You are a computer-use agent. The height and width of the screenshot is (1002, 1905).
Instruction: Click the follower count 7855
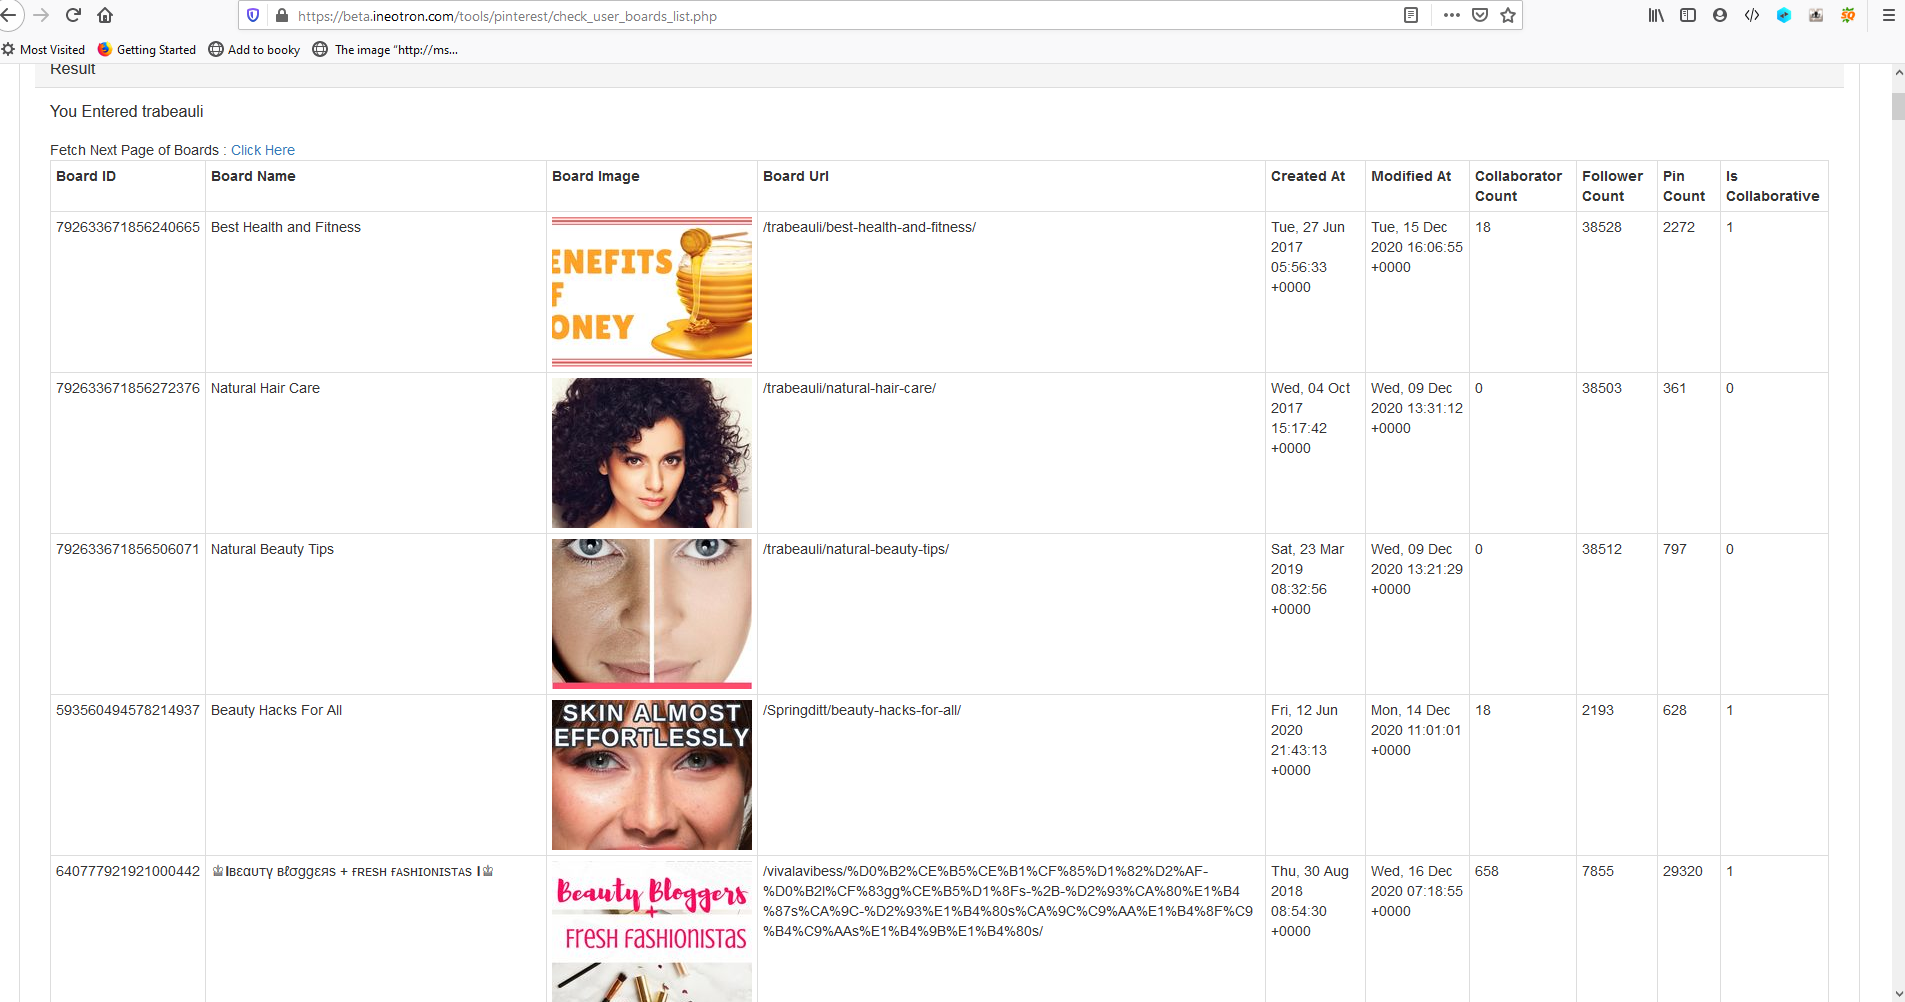pyautogui.click(x=1598, y=871)
